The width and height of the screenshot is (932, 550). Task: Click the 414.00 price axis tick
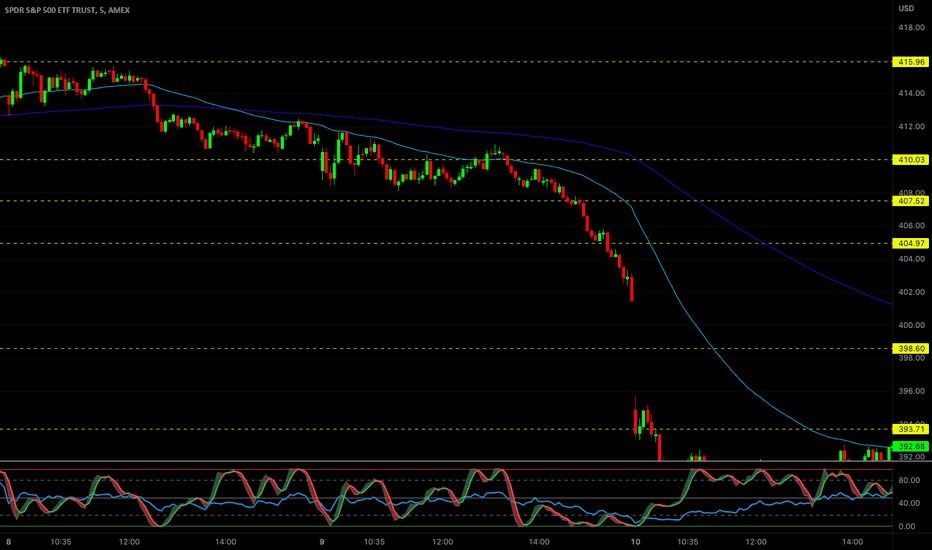(x=911, y=93)
